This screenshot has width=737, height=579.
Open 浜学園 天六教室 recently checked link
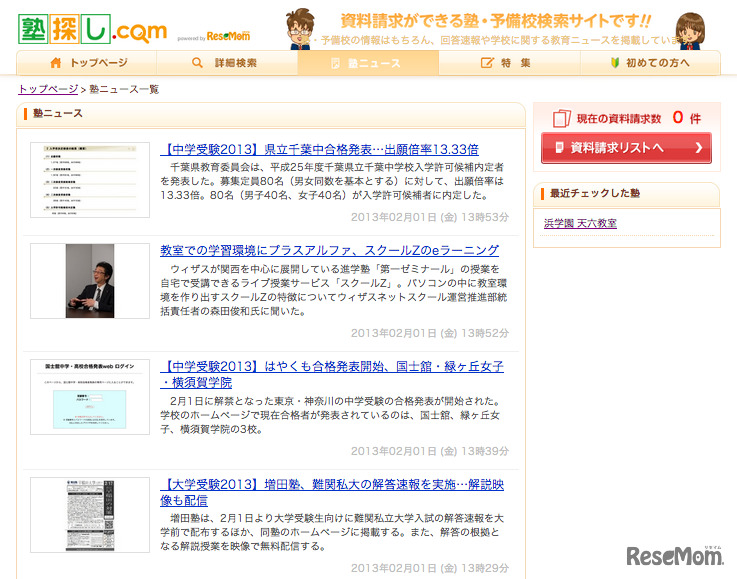[x=580, y=223]
